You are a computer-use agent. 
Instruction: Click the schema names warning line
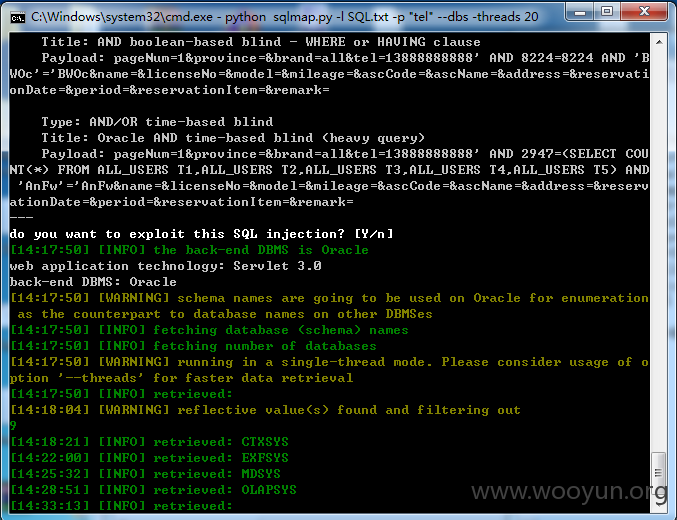[329, 306]
